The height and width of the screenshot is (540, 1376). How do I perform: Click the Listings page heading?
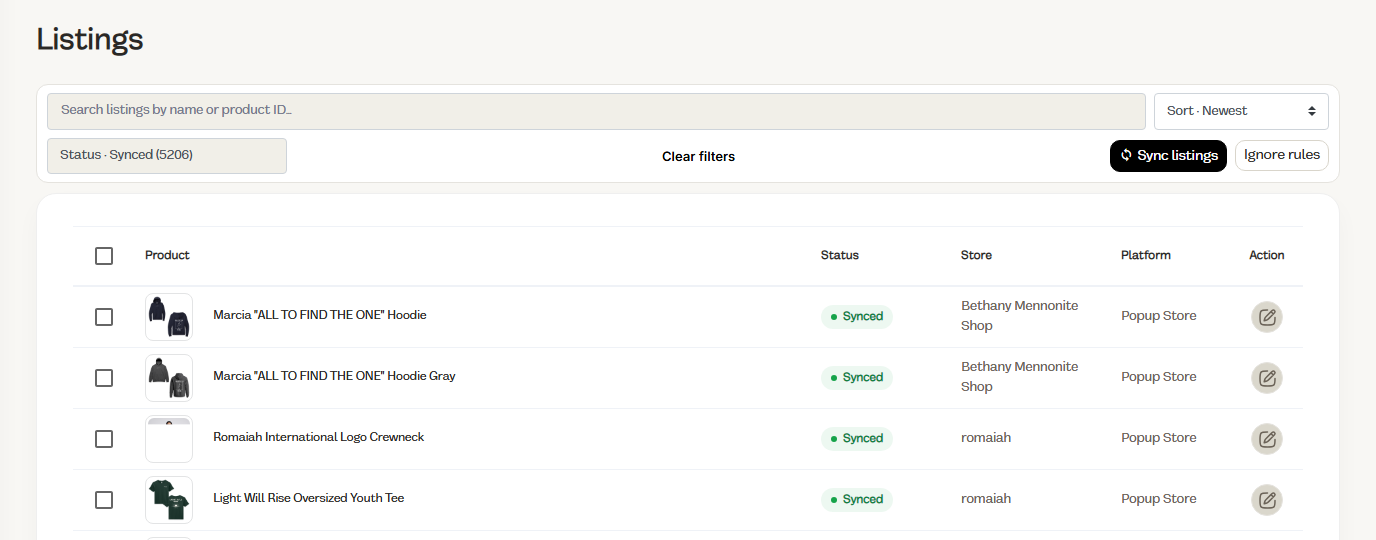coord(90,40)
